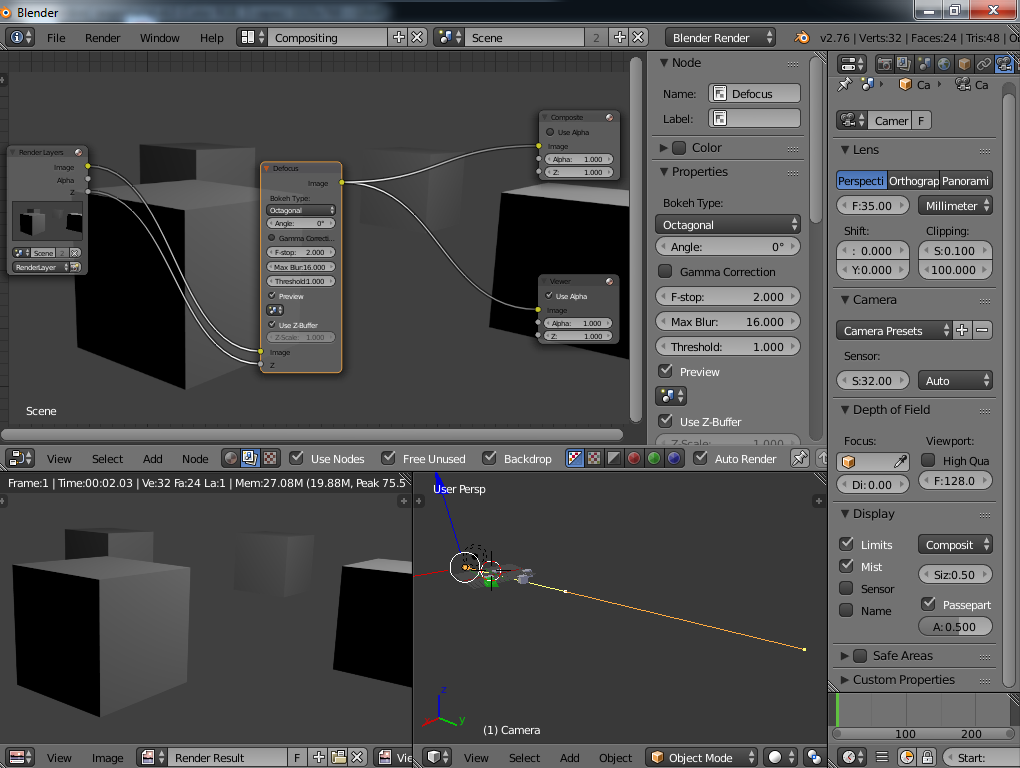
Task: Open the World properties tab (globe icon)
Action: (x=944, y=64)
